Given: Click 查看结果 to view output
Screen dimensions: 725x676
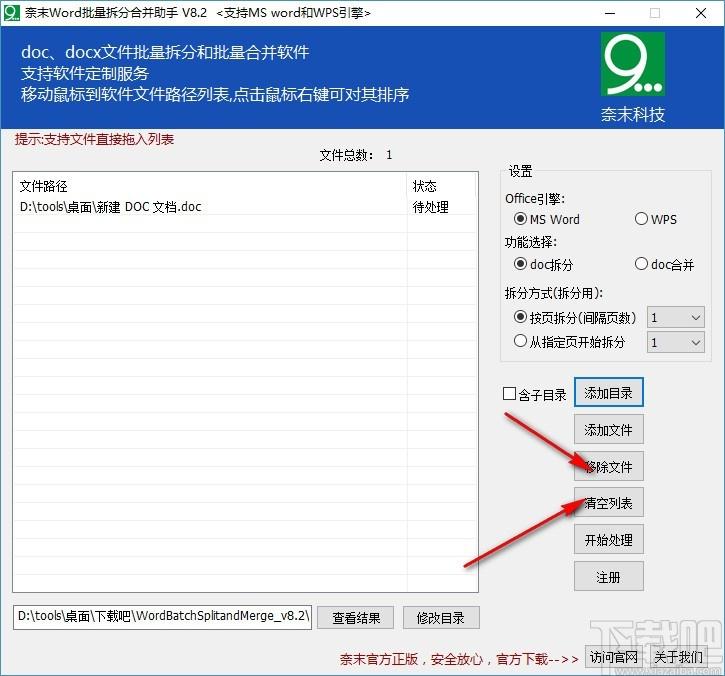Looking at the screenshot, I should [356, 618].
